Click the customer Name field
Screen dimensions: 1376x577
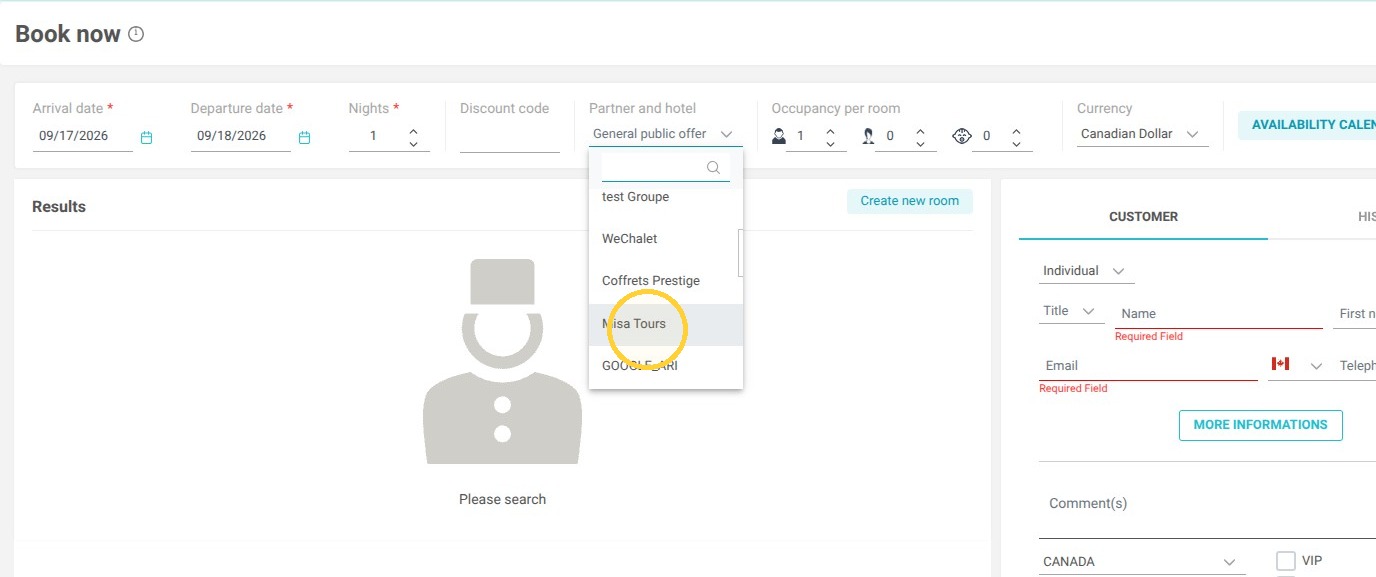(1219, 314)
